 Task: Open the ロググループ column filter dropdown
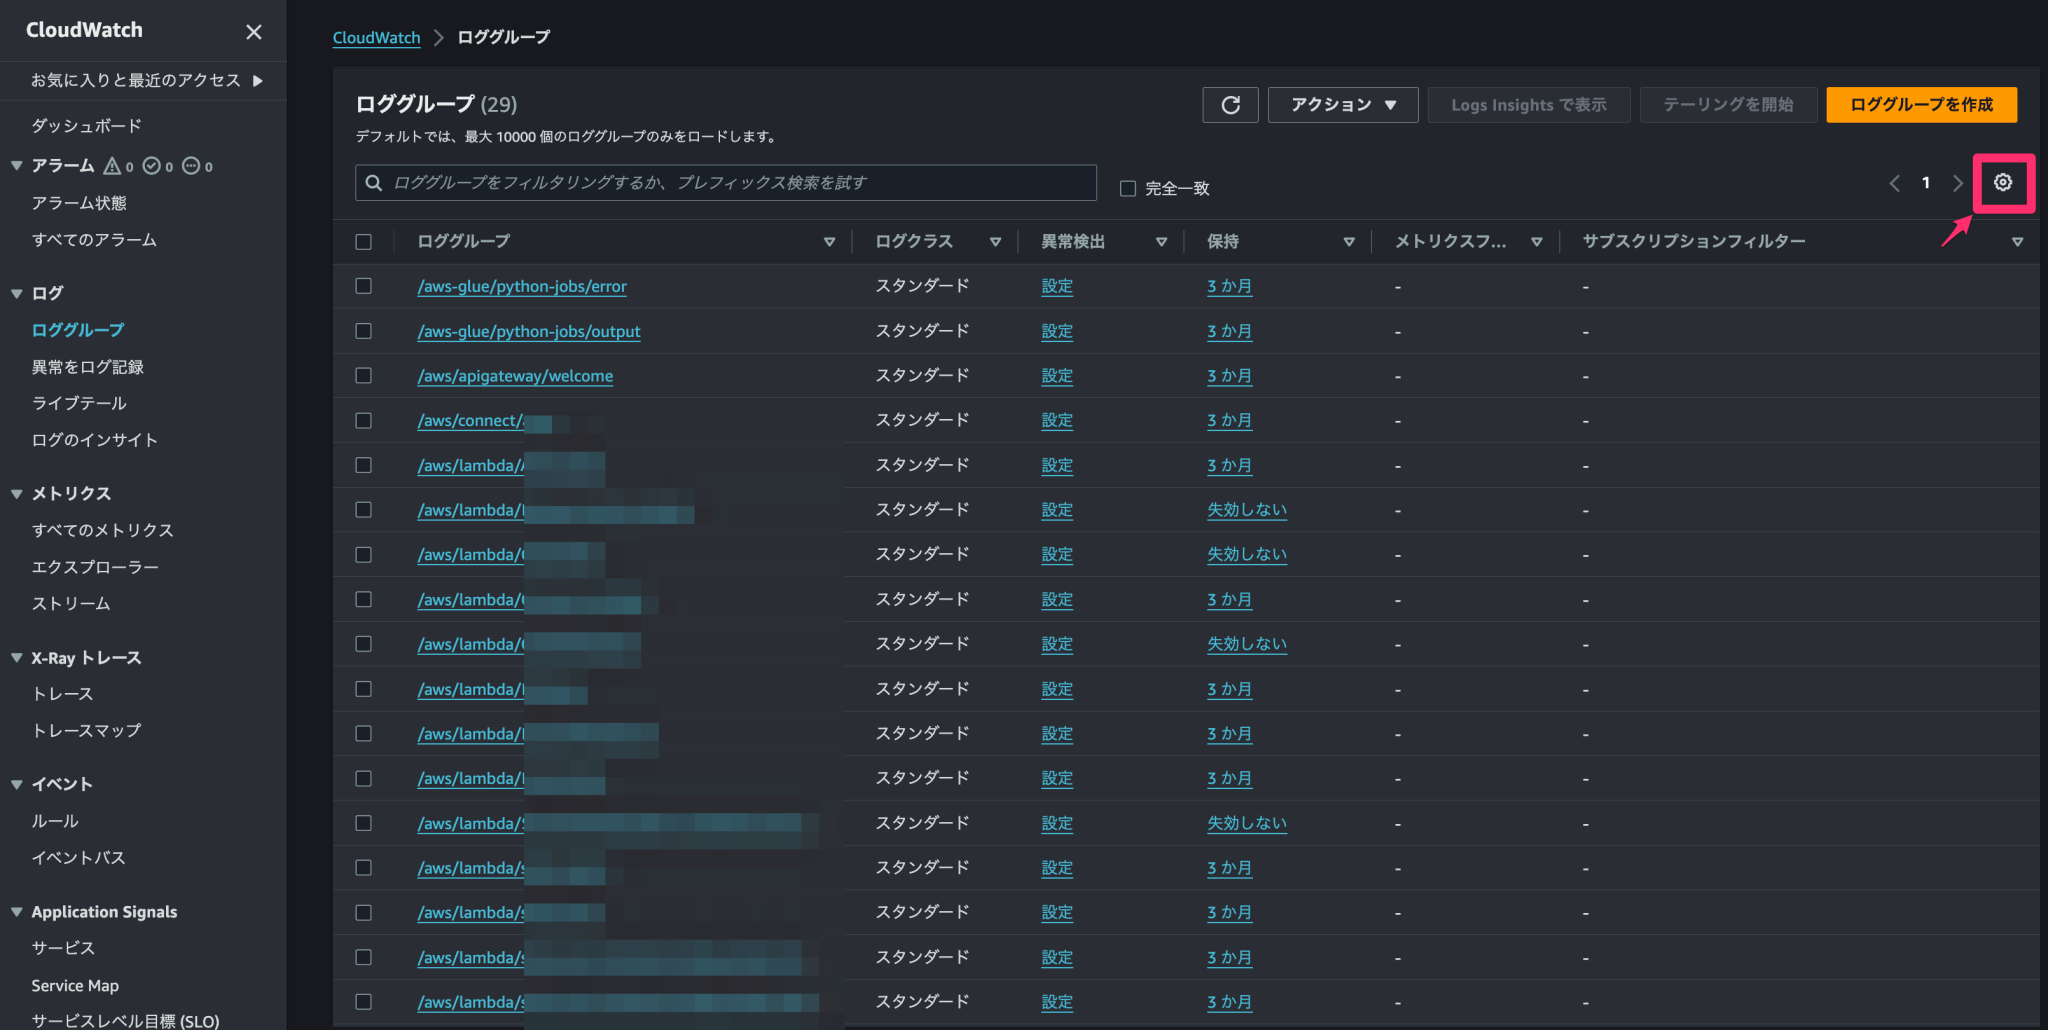829,241
